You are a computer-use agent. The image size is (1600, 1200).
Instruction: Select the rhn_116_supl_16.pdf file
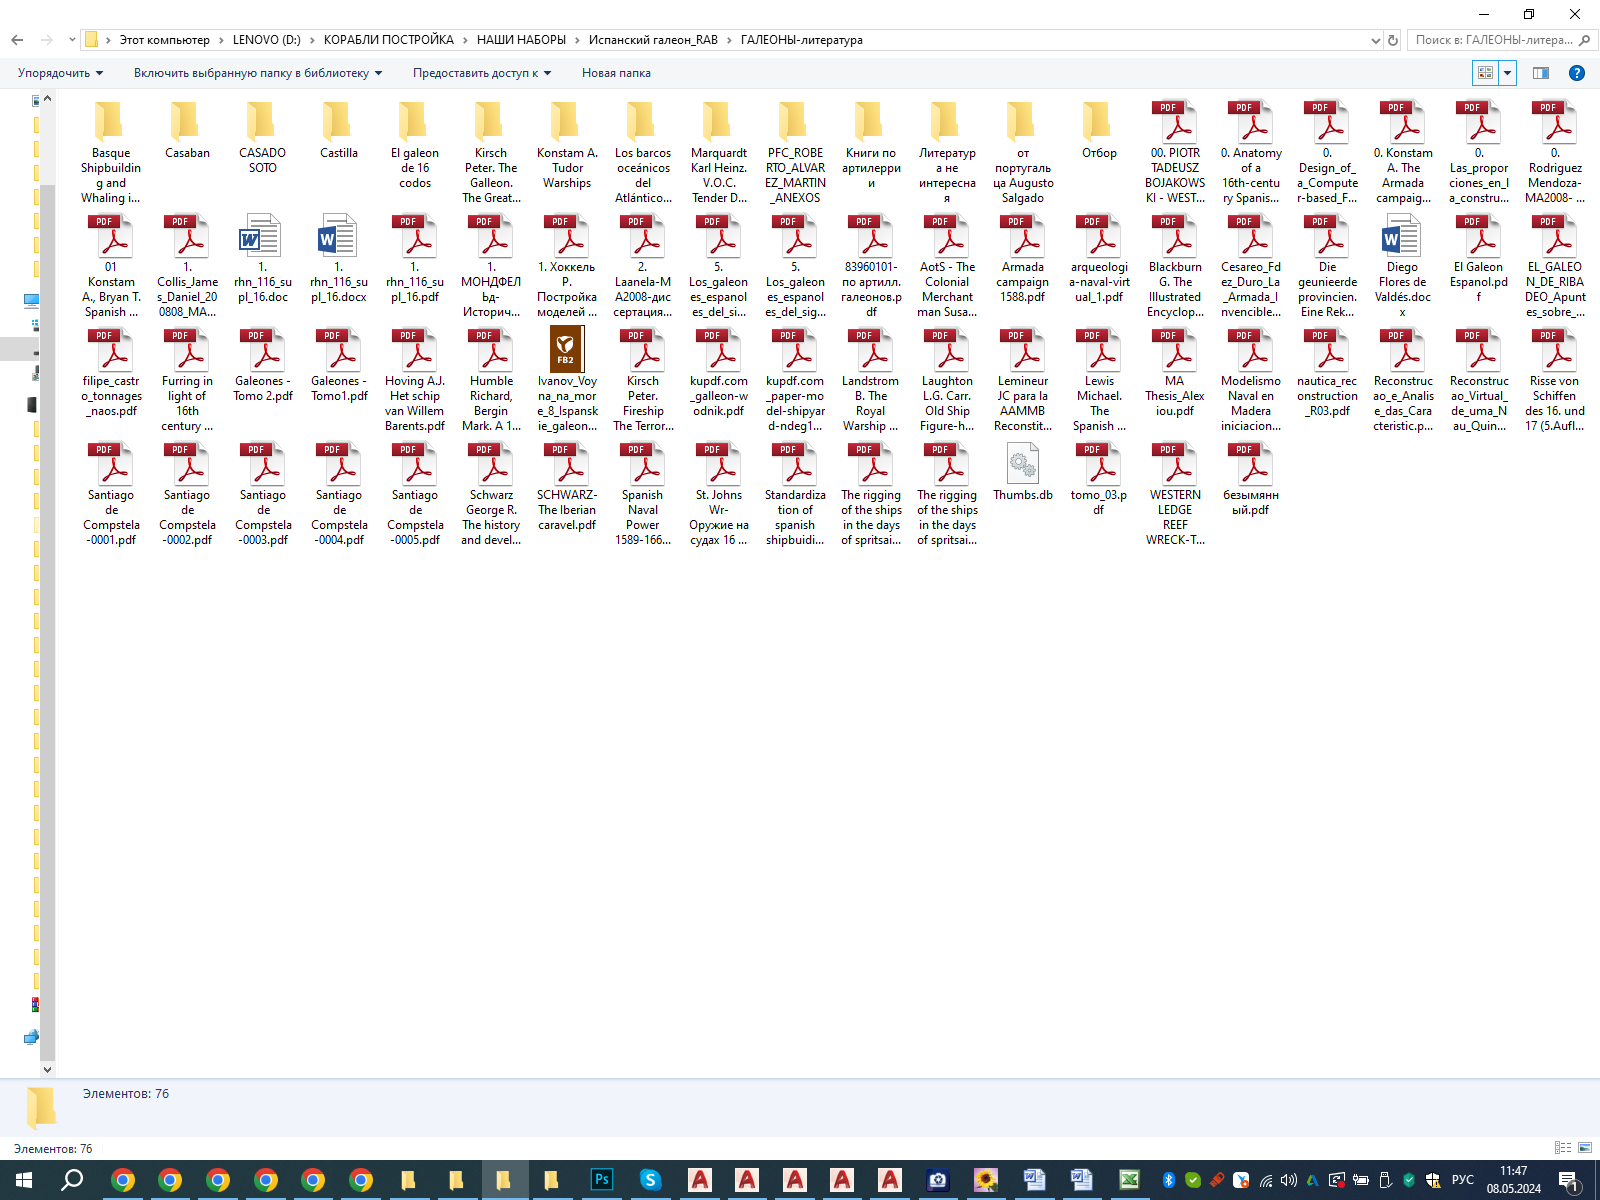[x=415, y=258]
